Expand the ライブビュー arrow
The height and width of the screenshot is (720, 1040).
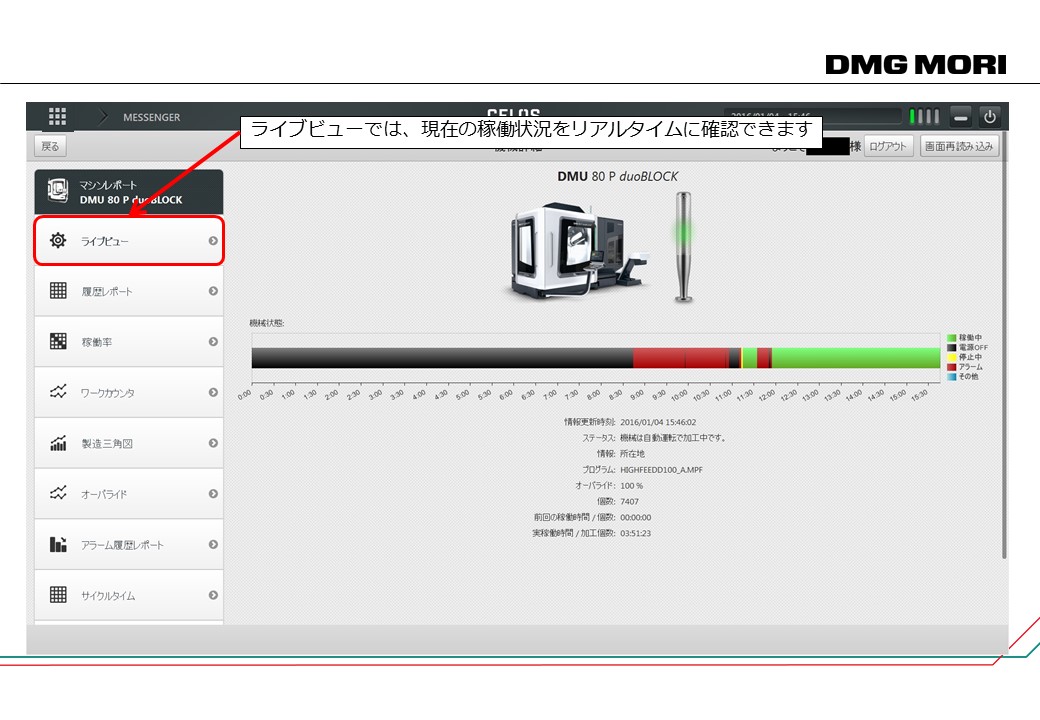(213, 241)
